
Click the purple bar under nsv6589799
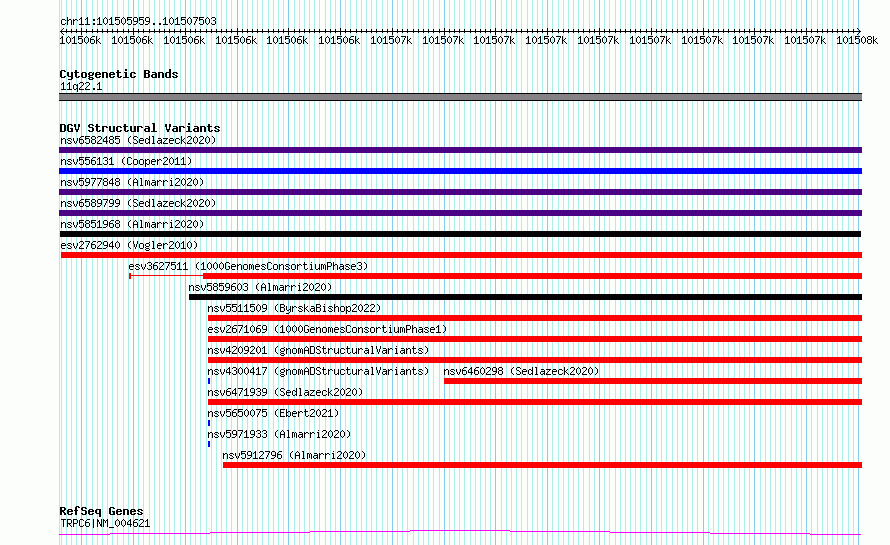point(460,213)
